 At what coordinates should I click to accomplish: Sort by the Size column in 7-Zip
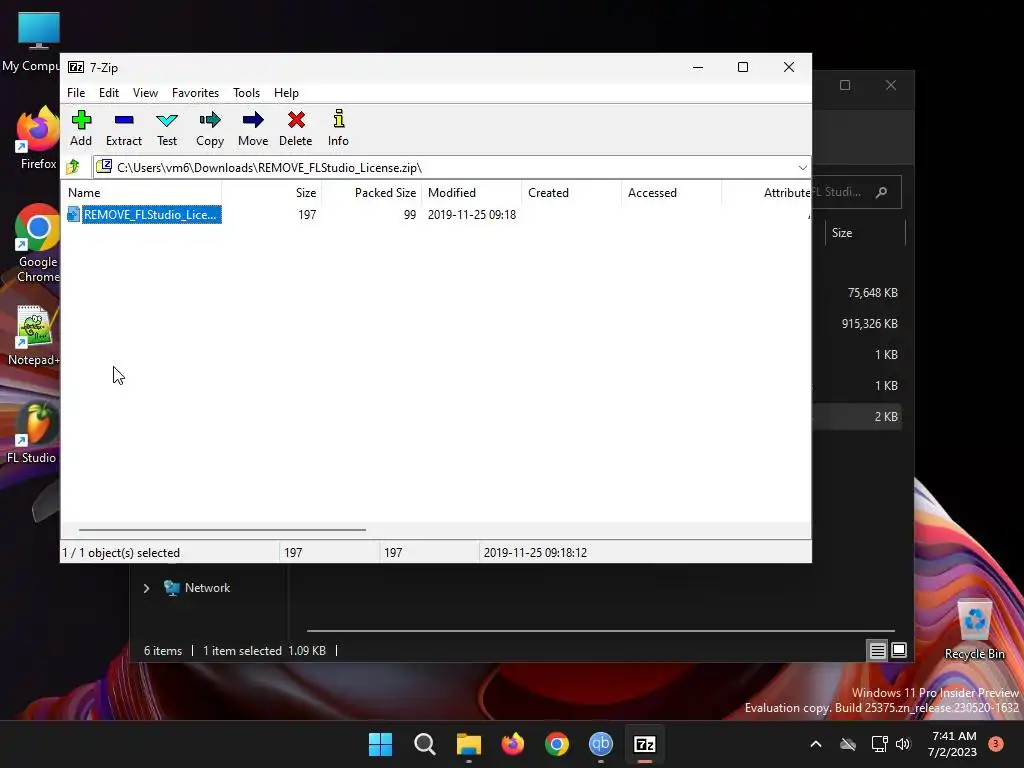[272, 193]
